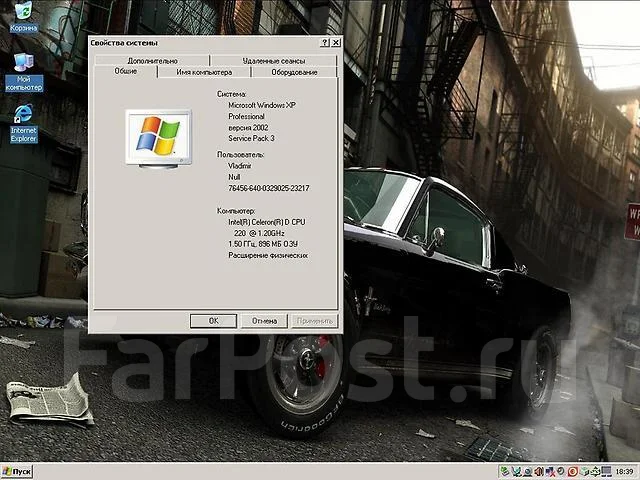Image resolution: width=640 pixels, height=480 pixels.
Task: Click the Intel(R) Celeron(R) D CPU text
Action: coord(267,222)
